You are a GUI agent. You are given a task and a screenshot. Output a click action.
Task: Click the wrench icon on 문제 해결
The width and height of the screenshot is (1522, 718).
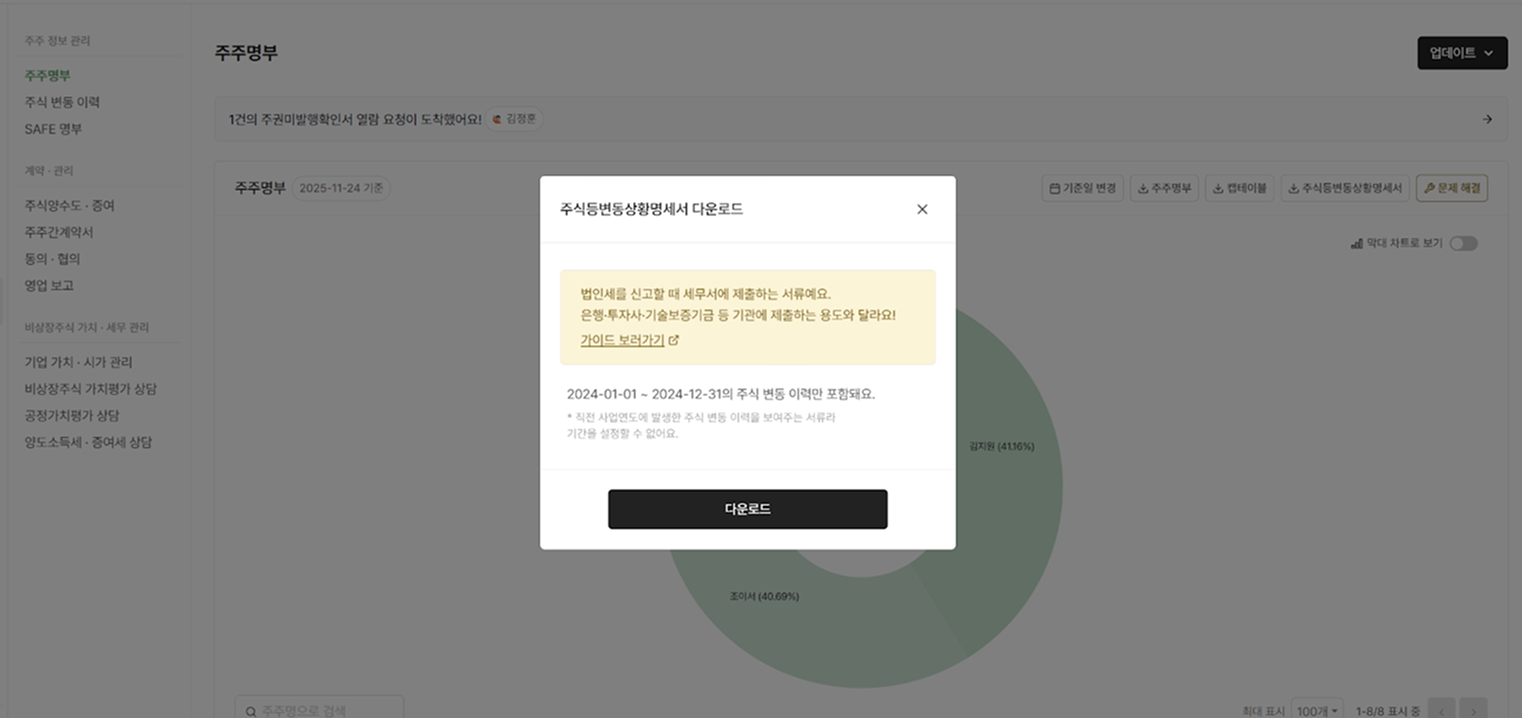point(1431,187)
